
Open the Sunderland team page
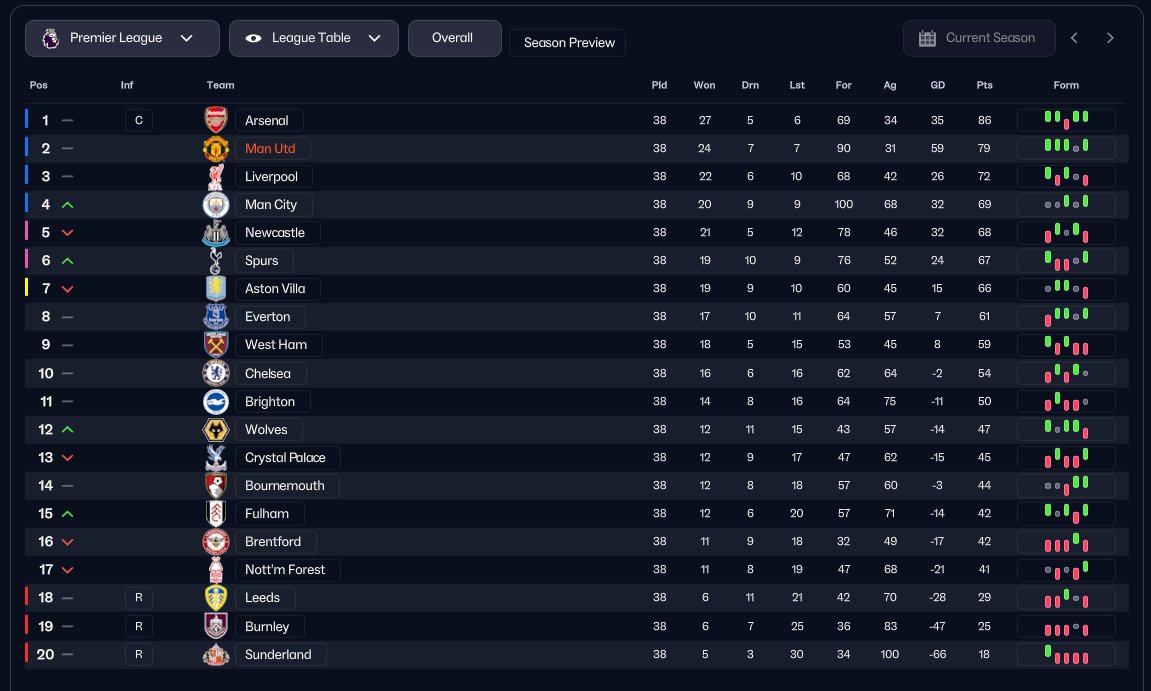coord(278,655)
